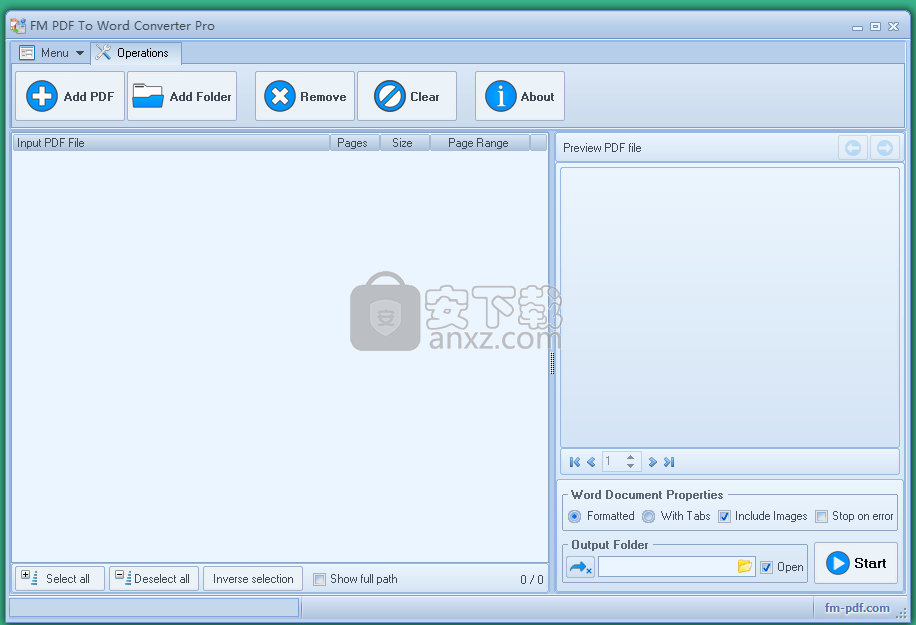Toggle the Open after conversion checkbox
916x625 pixels.
(766, 567)
